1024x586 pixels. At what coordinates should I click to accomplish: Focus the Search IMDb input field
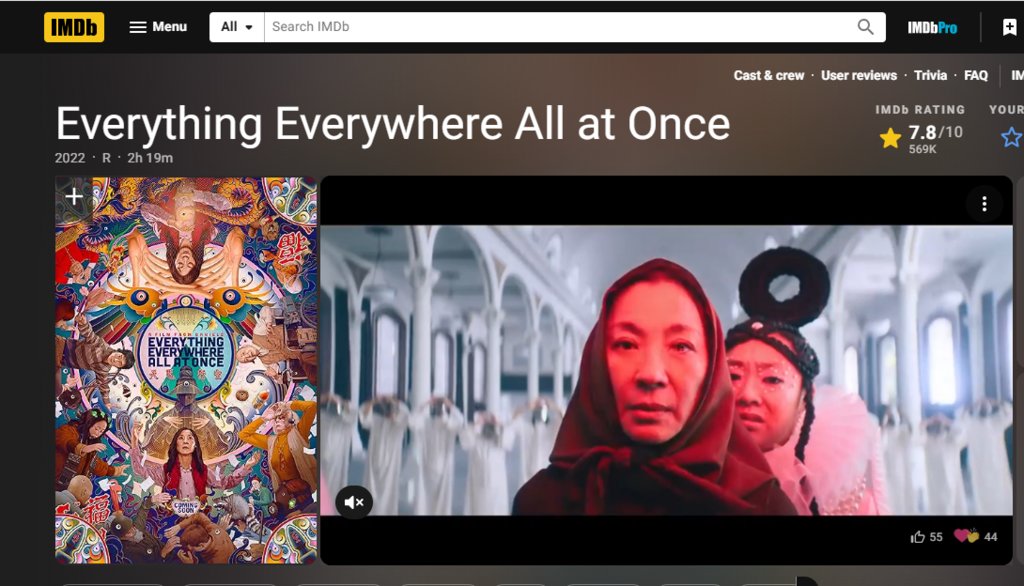click(557, 27)
